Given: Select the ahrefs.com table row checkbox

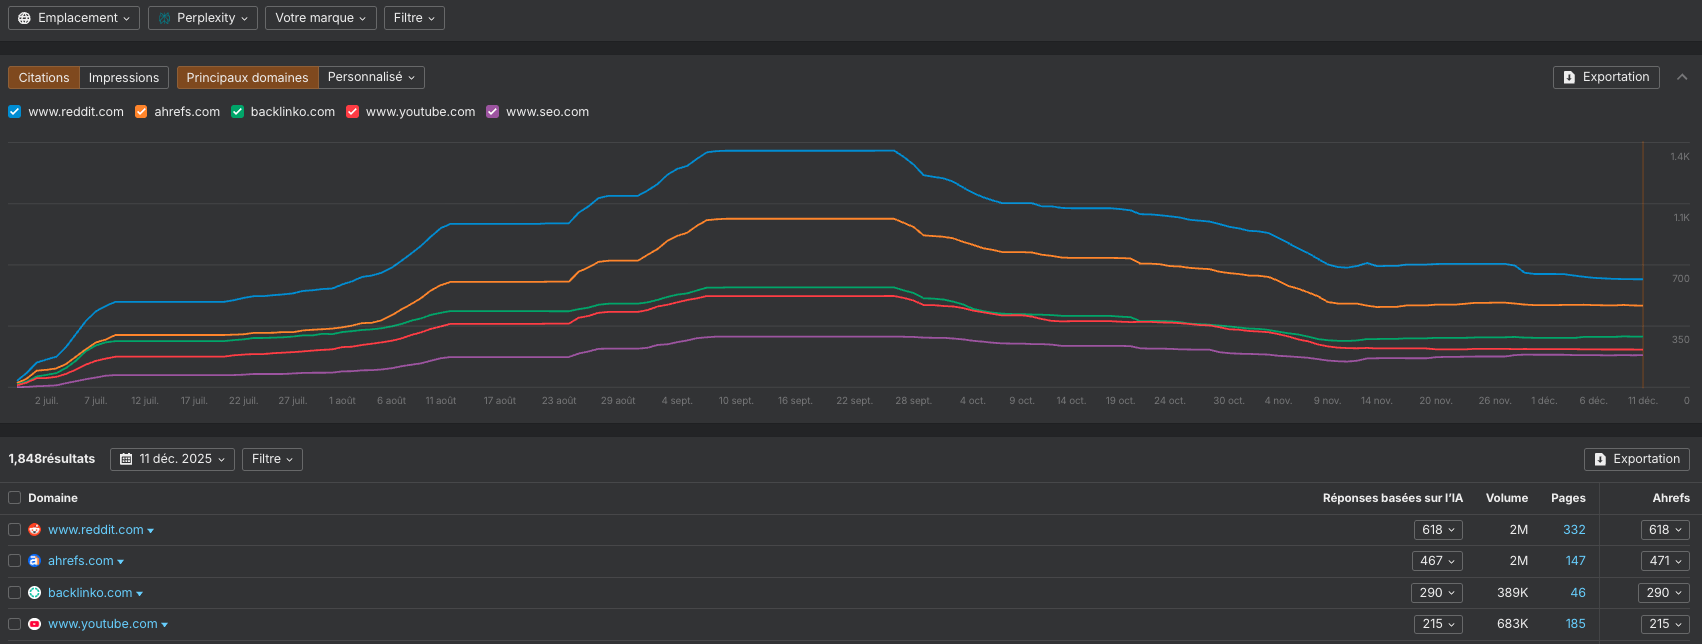Looking at the screenshot, I should tap(14, 561).
